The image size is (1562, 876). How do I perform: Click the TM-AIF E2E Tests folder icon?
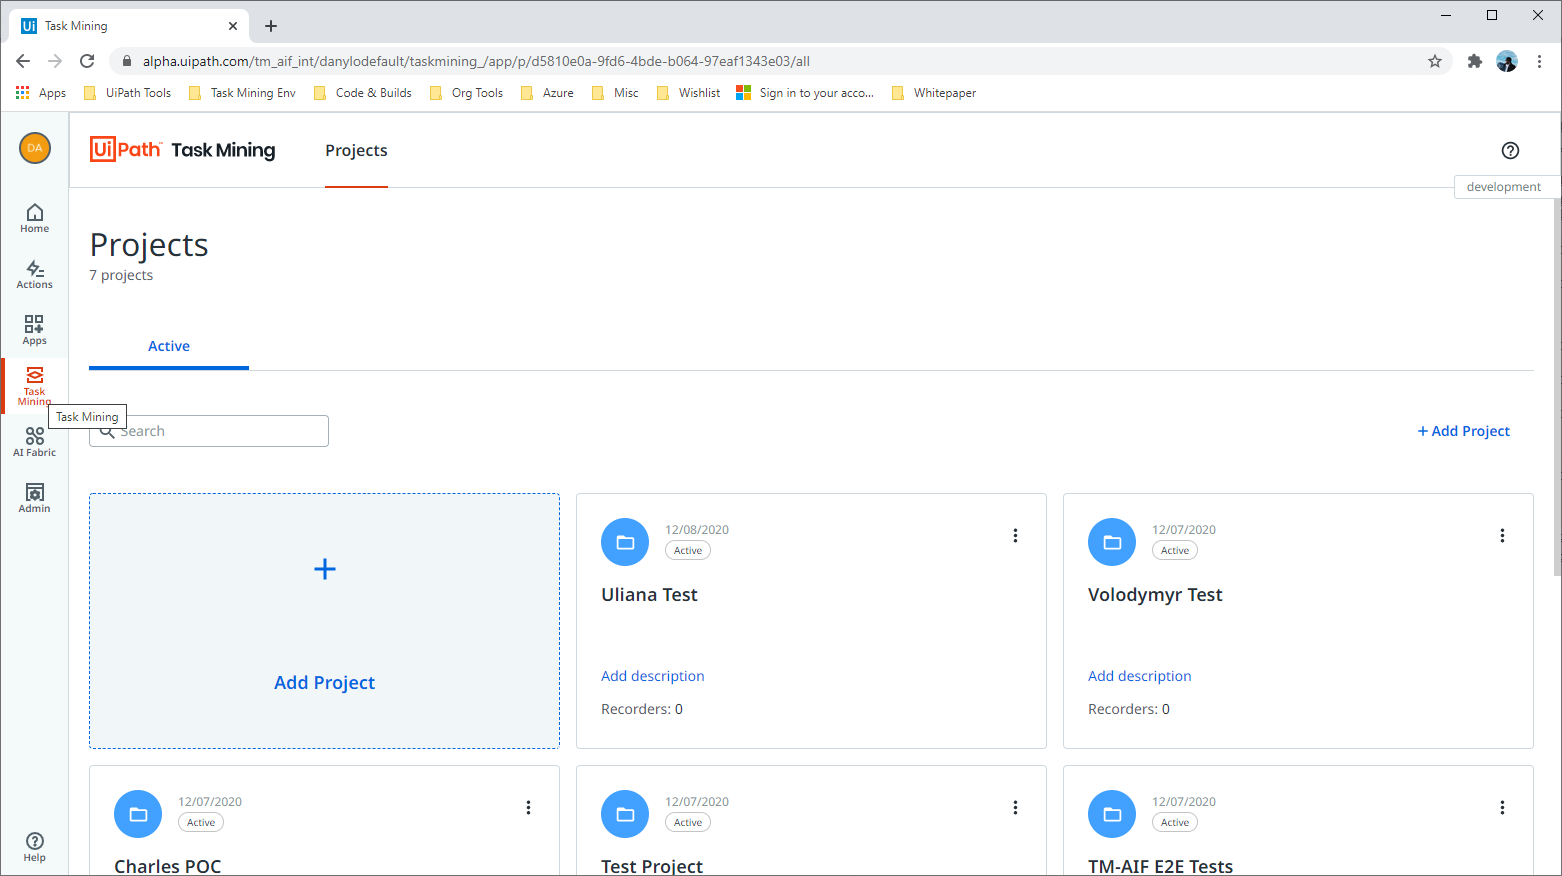(x=1112, y=814)
